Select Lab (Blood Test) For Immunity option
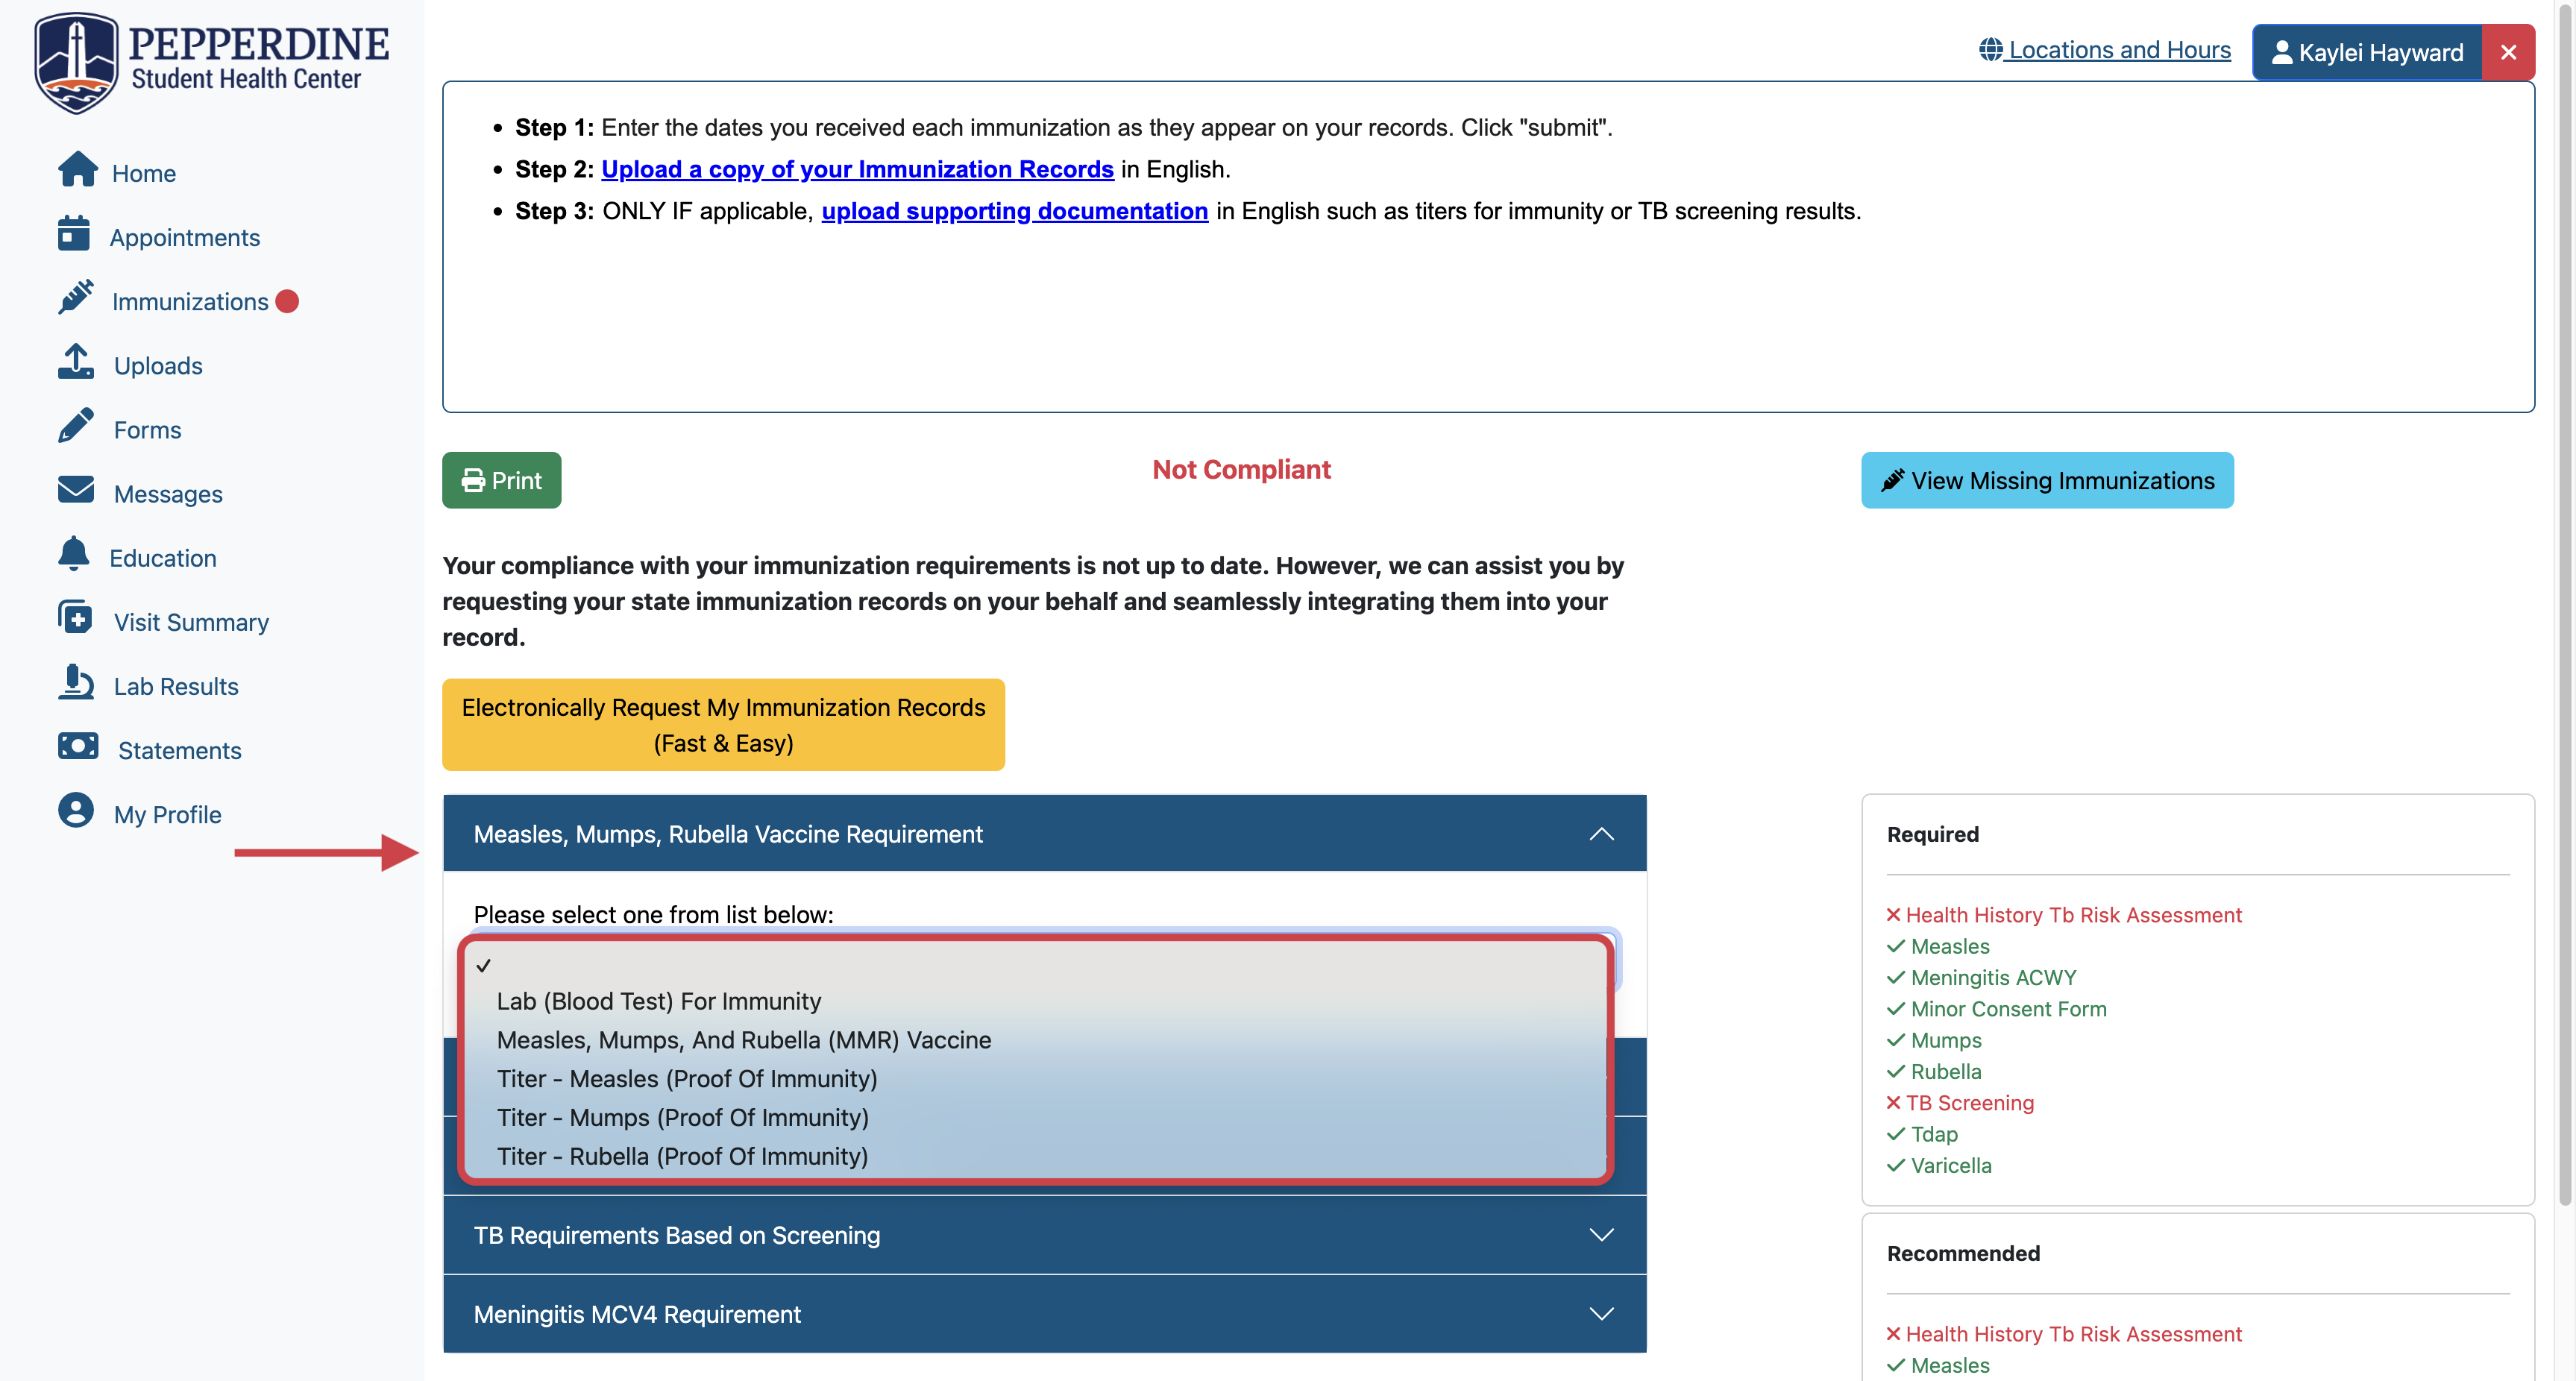This screenshot has width=2576, height=1381. click(x=658, y=1001)
